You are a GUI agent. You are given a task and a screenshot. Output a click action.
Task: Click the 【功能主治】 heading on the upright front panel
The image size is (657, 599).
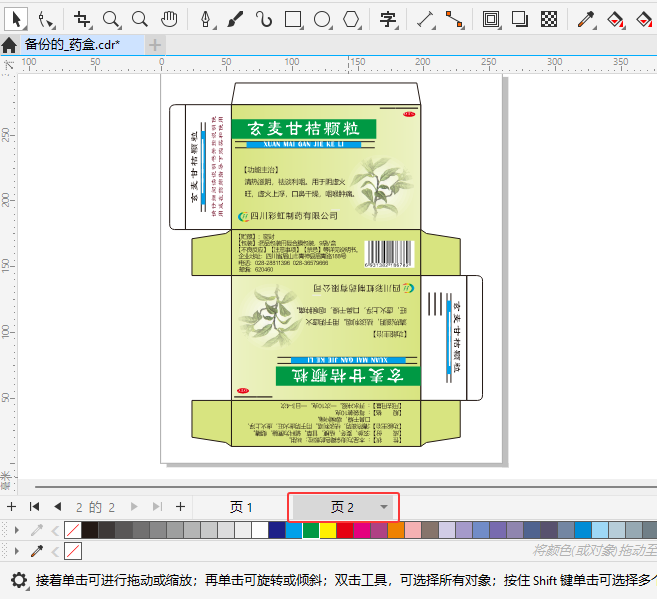coord(261,170)
